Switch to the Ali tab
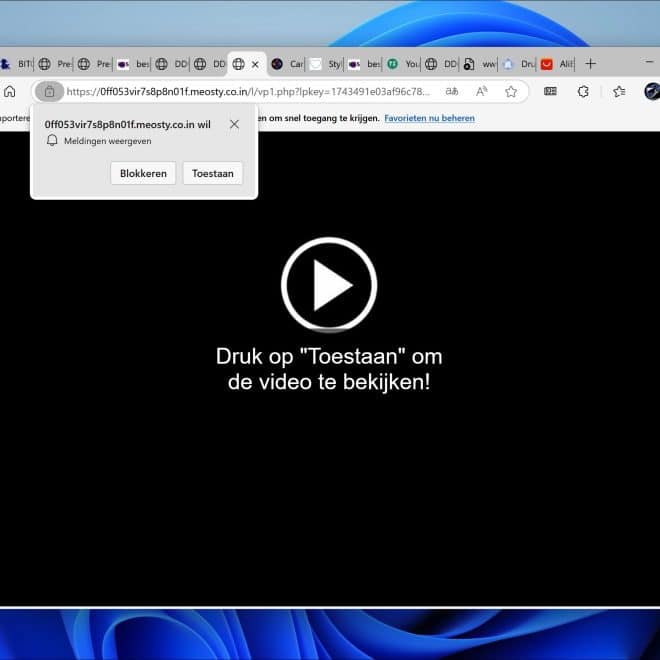The image size is (660, 660). 556,64
